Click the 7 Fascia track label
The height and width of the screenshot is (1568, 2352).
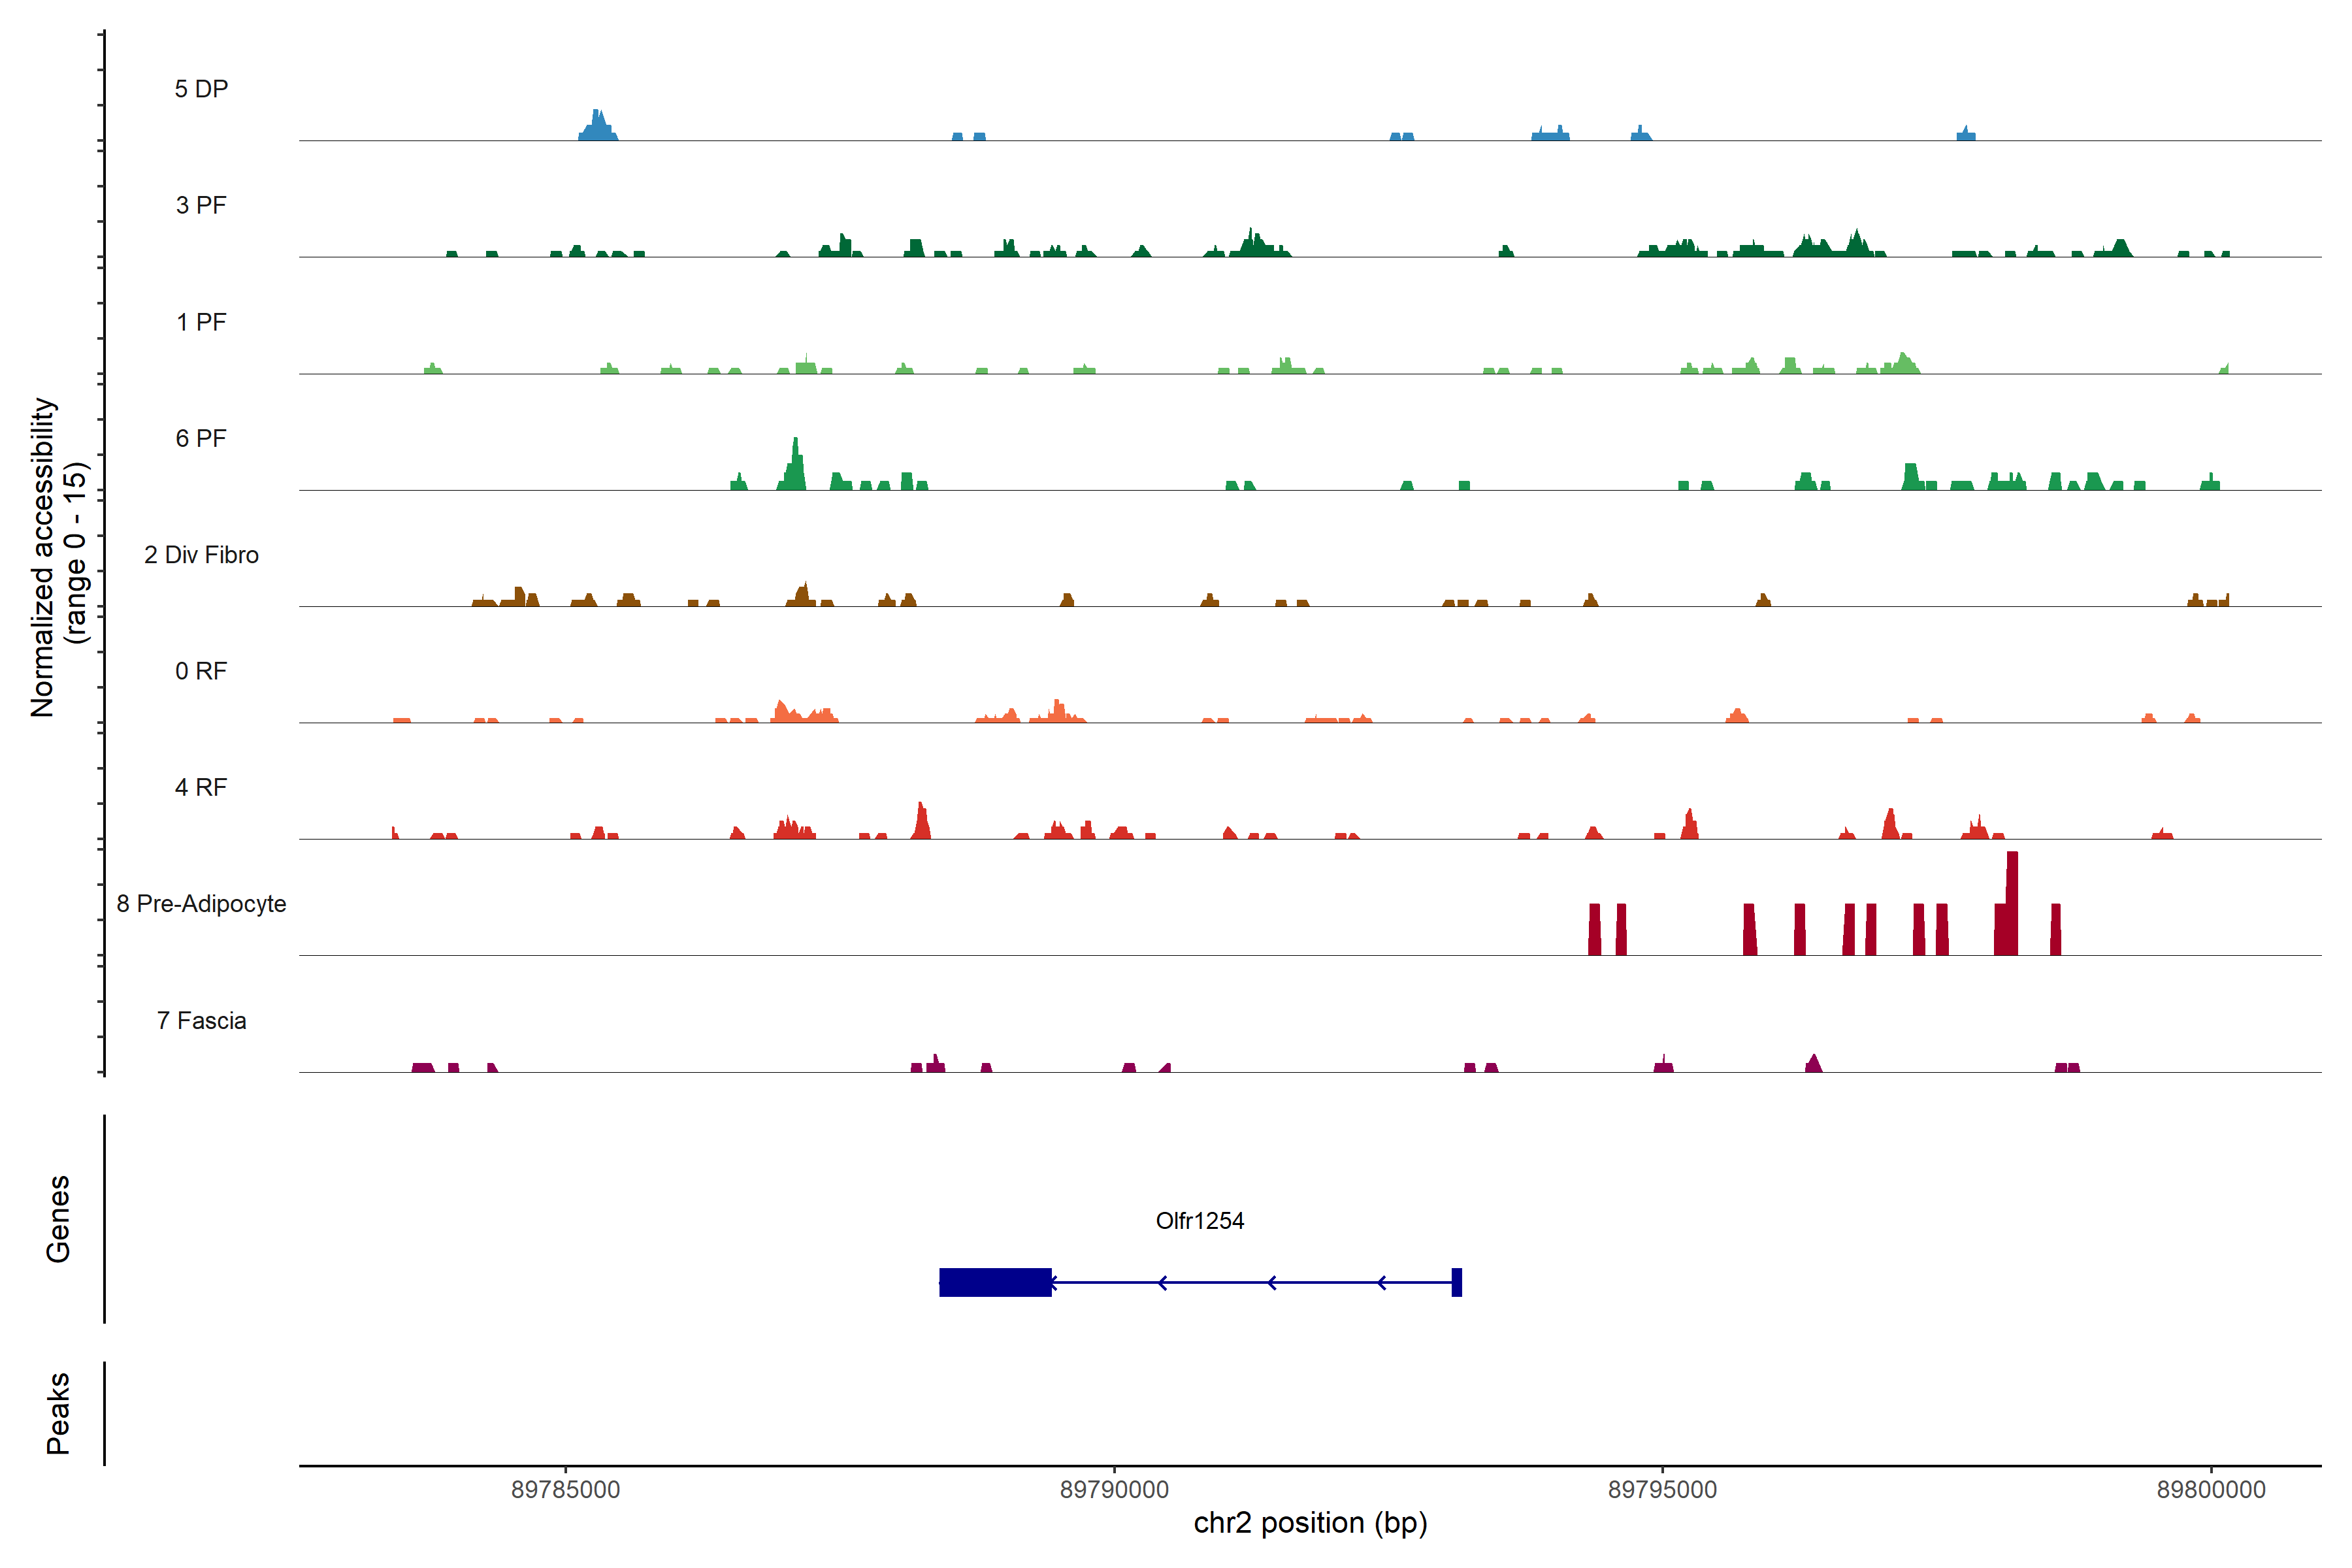(201, 1020)
